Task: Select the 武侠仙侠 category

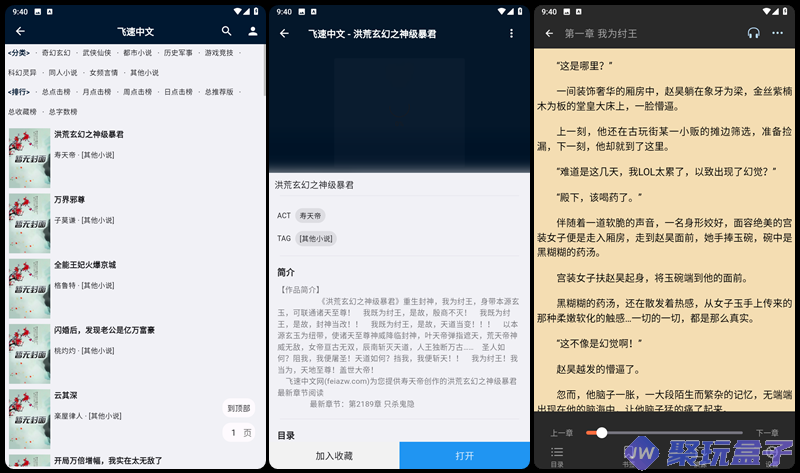Action: coord(97,53)
